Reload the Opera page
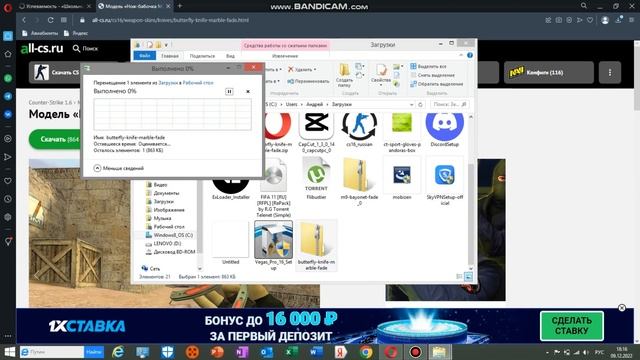Image resolution: width=640 pixels, height=360 pixels. tap(51, 20)
